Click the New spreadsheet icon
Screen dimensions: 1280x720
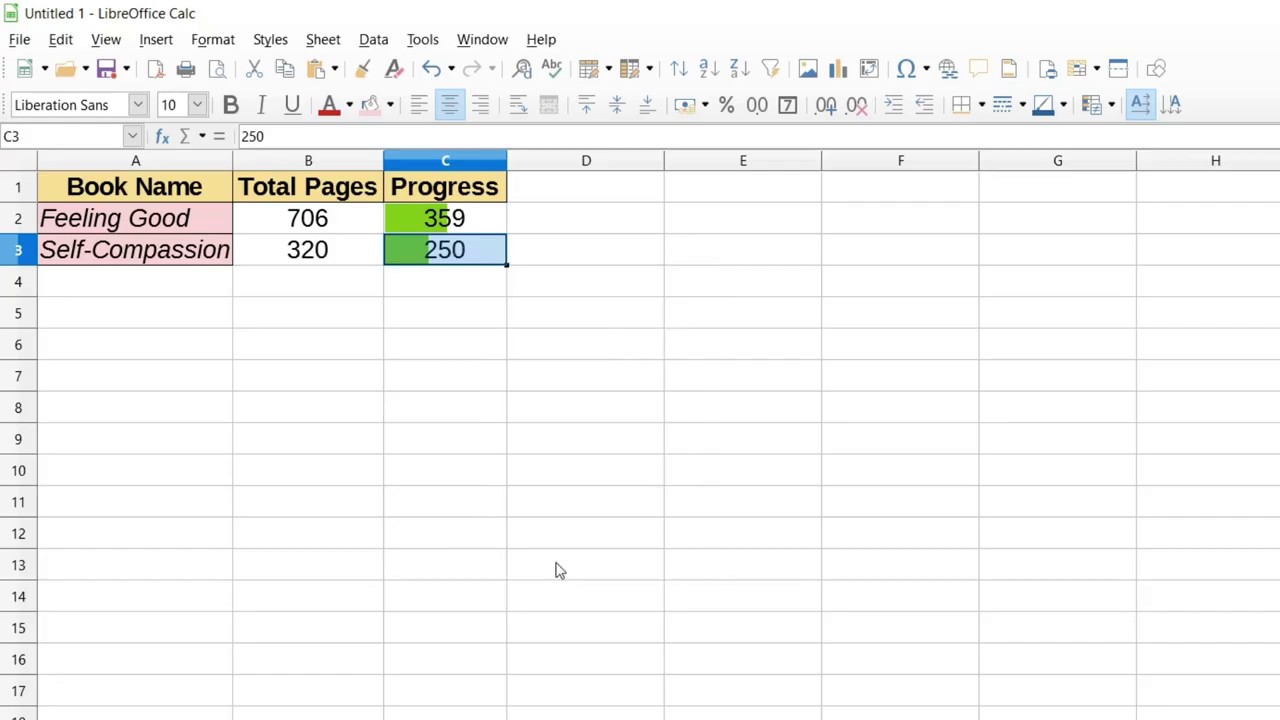(x=24, y=69)
